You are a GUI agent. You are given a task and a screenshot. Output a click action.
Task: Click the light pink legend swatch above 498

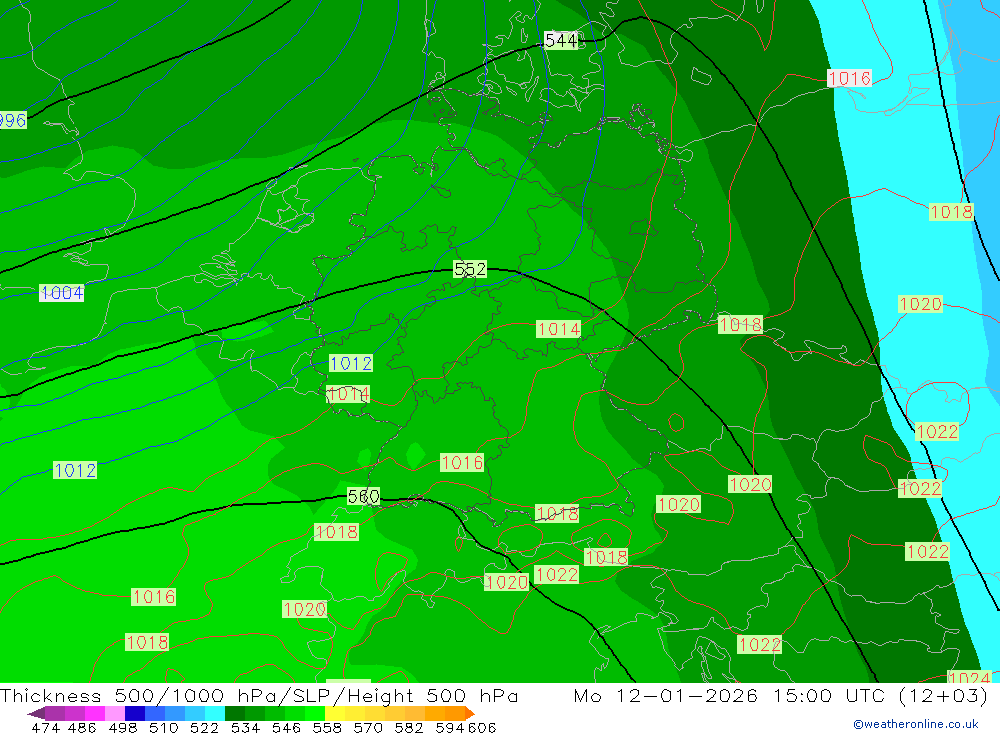[115, 713]
